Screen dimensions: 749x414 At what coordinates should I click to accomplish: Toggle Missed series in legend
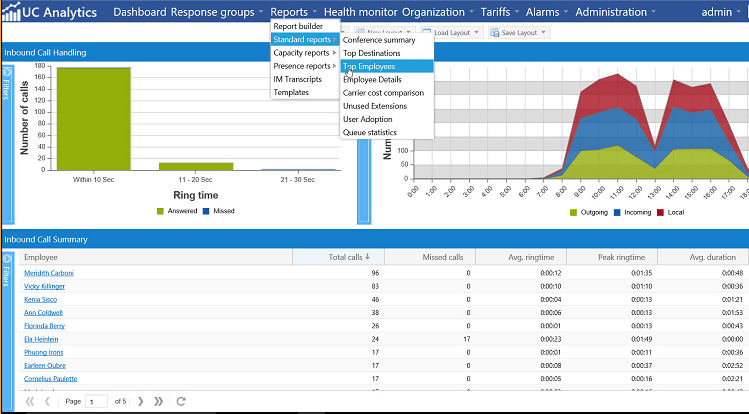click(218, 211)
